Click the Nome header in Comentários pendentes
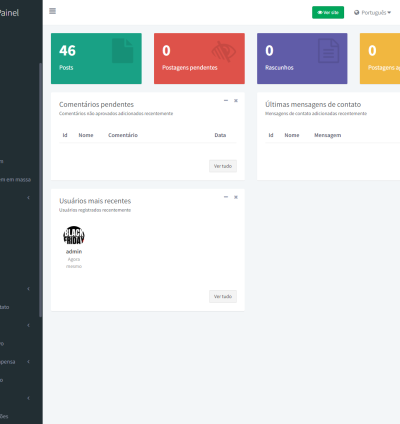The height and width of the screenshot is (424, 400). 86,135
